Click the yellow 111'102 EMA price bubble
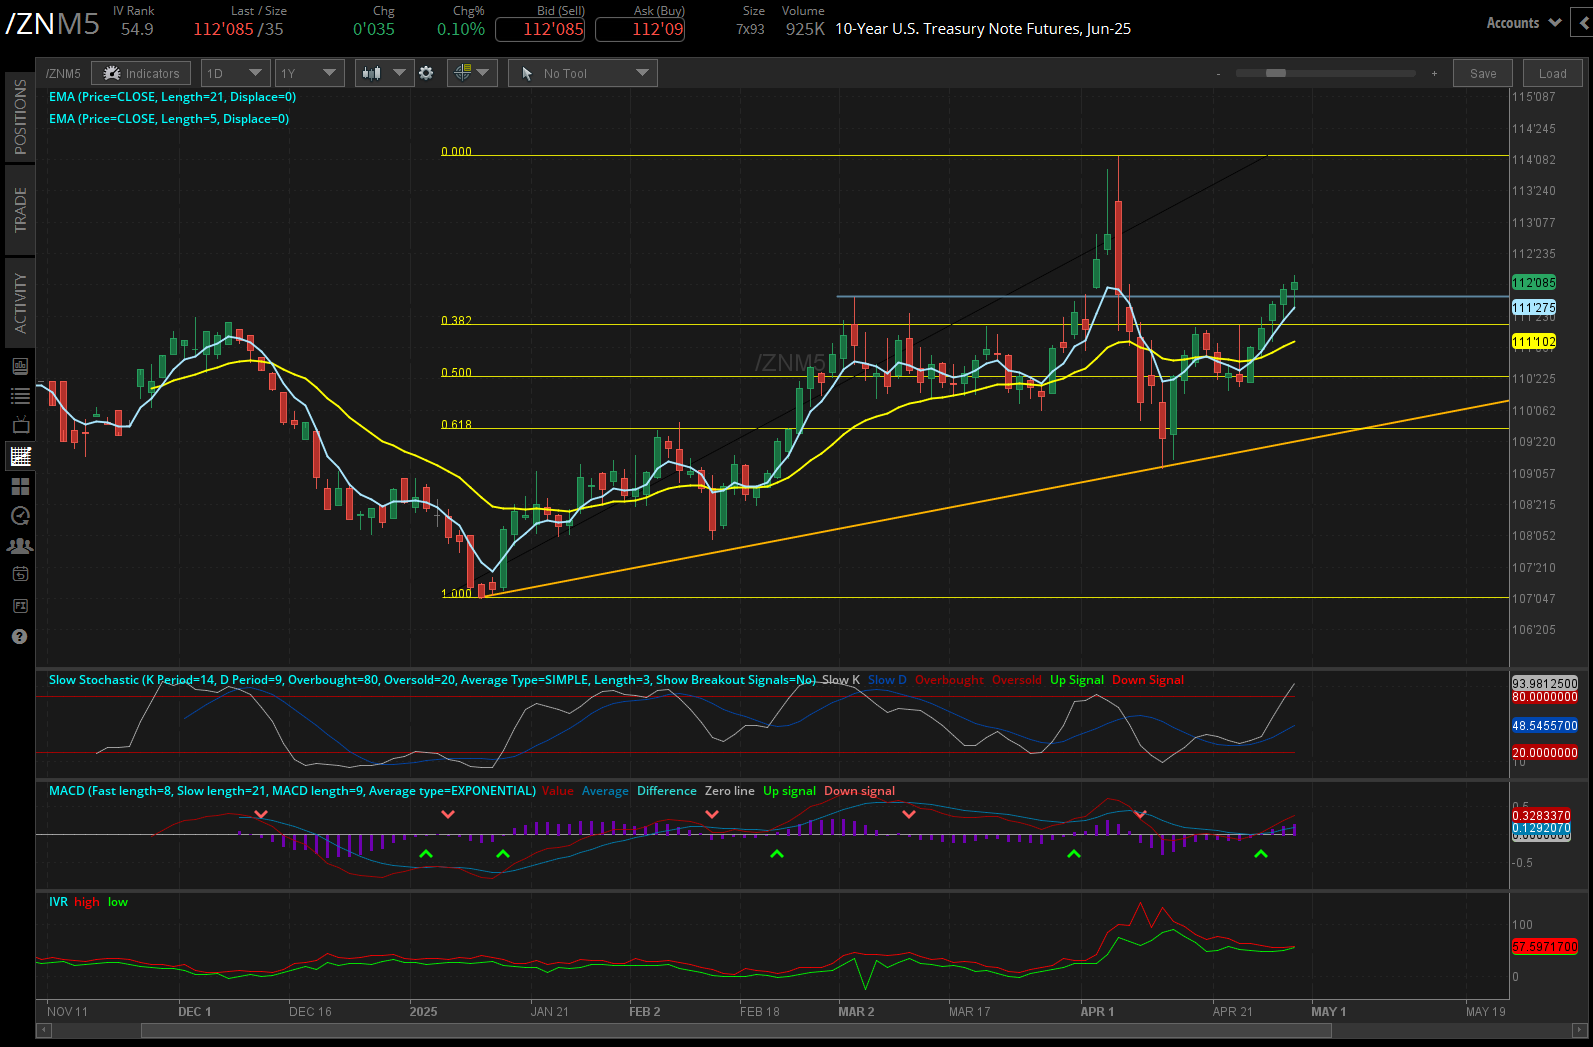Image resolution: width=1593 pixels, height=1047 pixels. (x=1534, y=342)
